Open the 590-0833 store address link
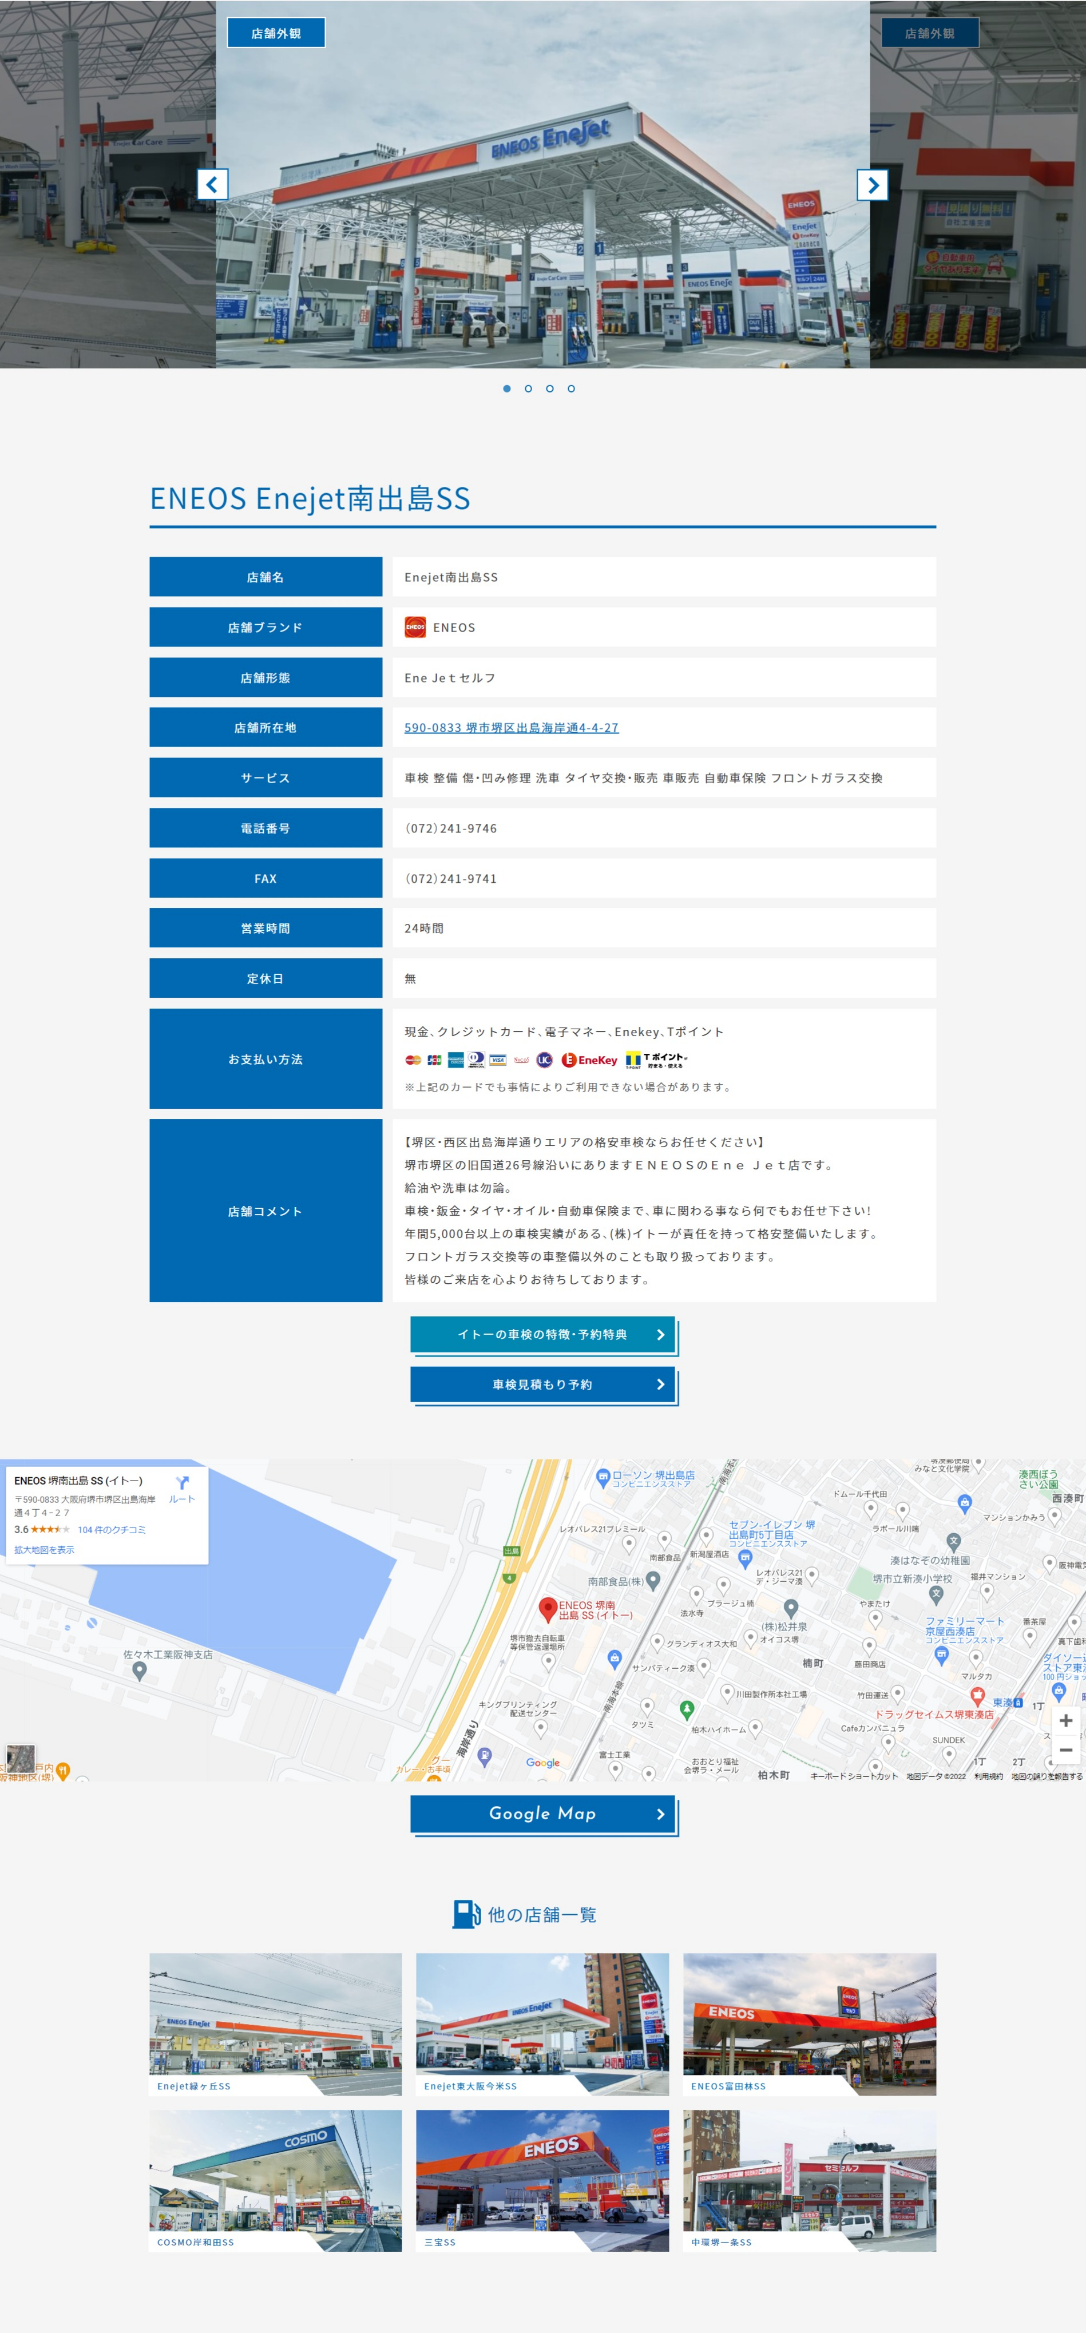The width and height of the screenshot is (1086, 2333). tap(511, 728)
